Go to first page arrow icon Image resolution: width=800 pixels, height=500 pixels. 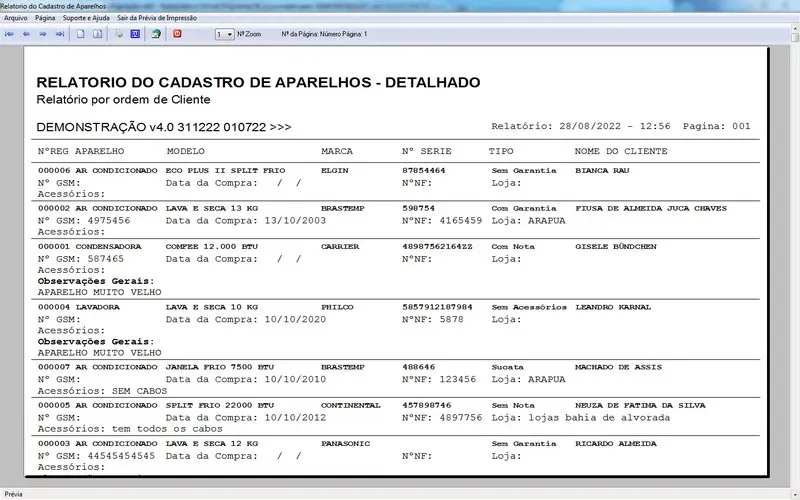tap(9, 34)
